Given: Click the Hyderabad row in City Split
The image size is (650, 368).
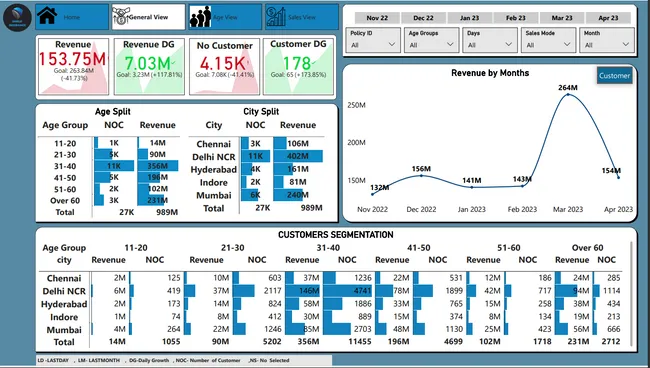Looking at the screenshot, I should point(256,169).
